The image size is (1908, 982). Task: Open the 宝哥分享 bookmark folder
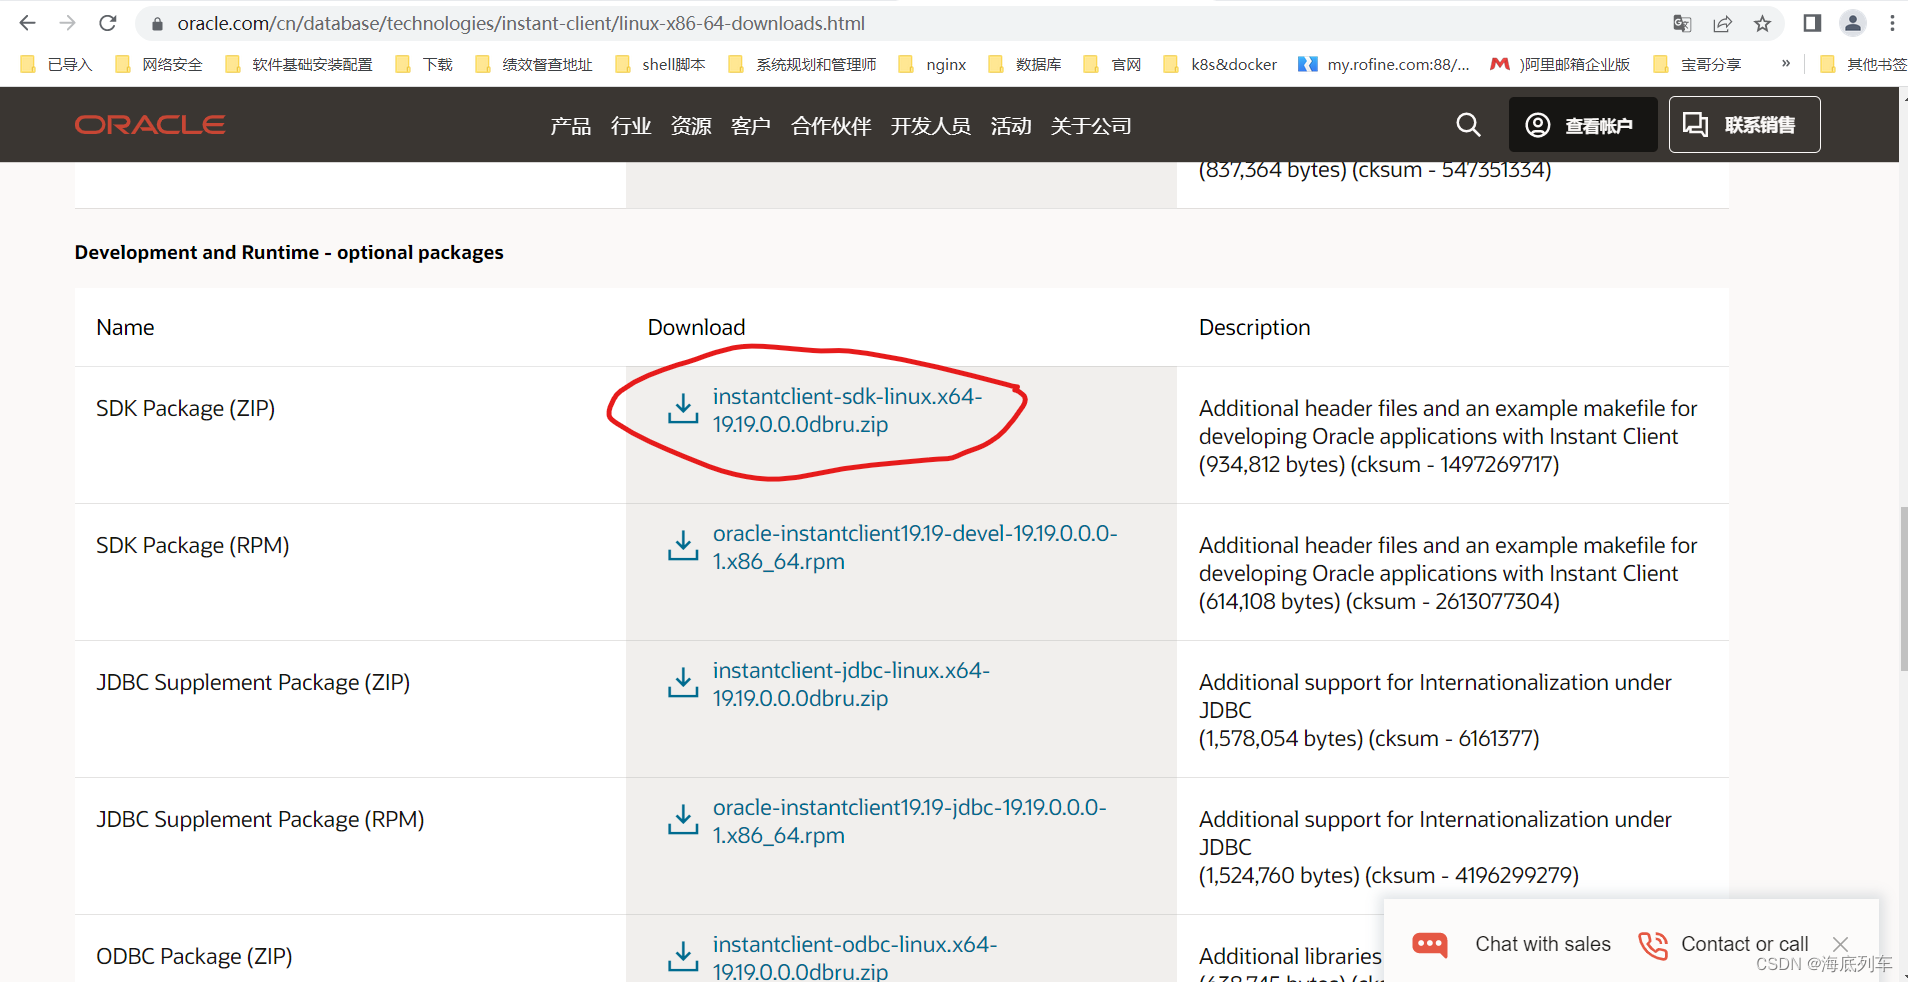coord(1698,64)
